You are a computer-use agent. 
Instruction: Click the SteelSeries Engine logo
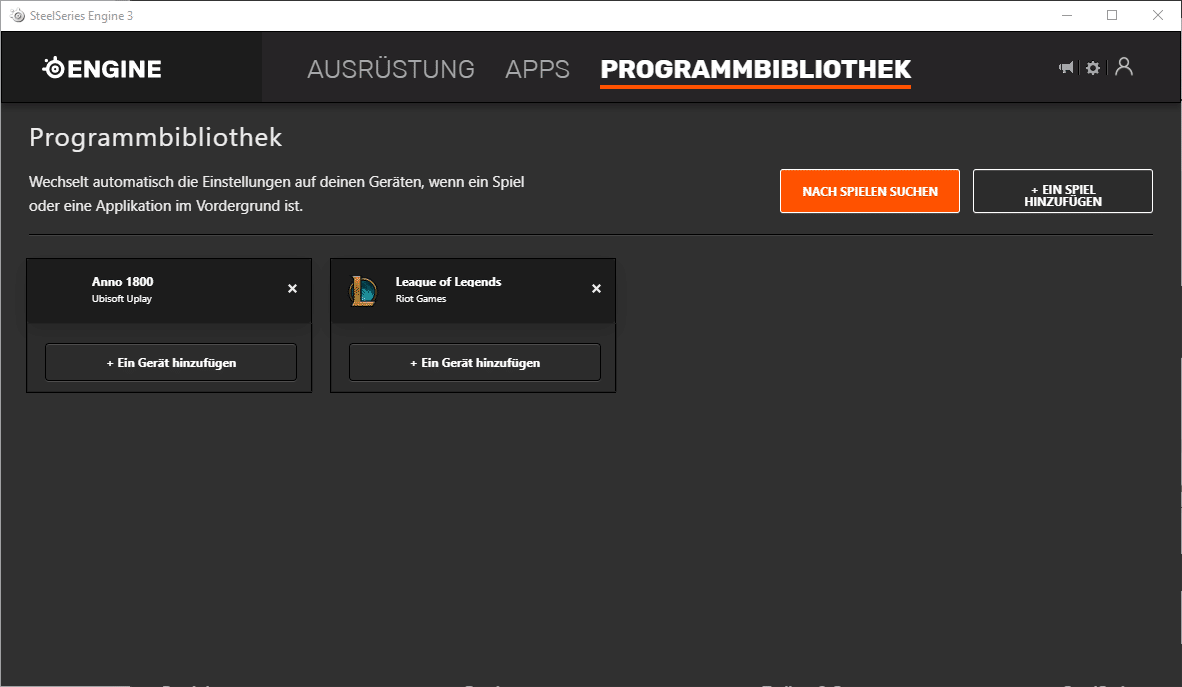coord(102,68)
